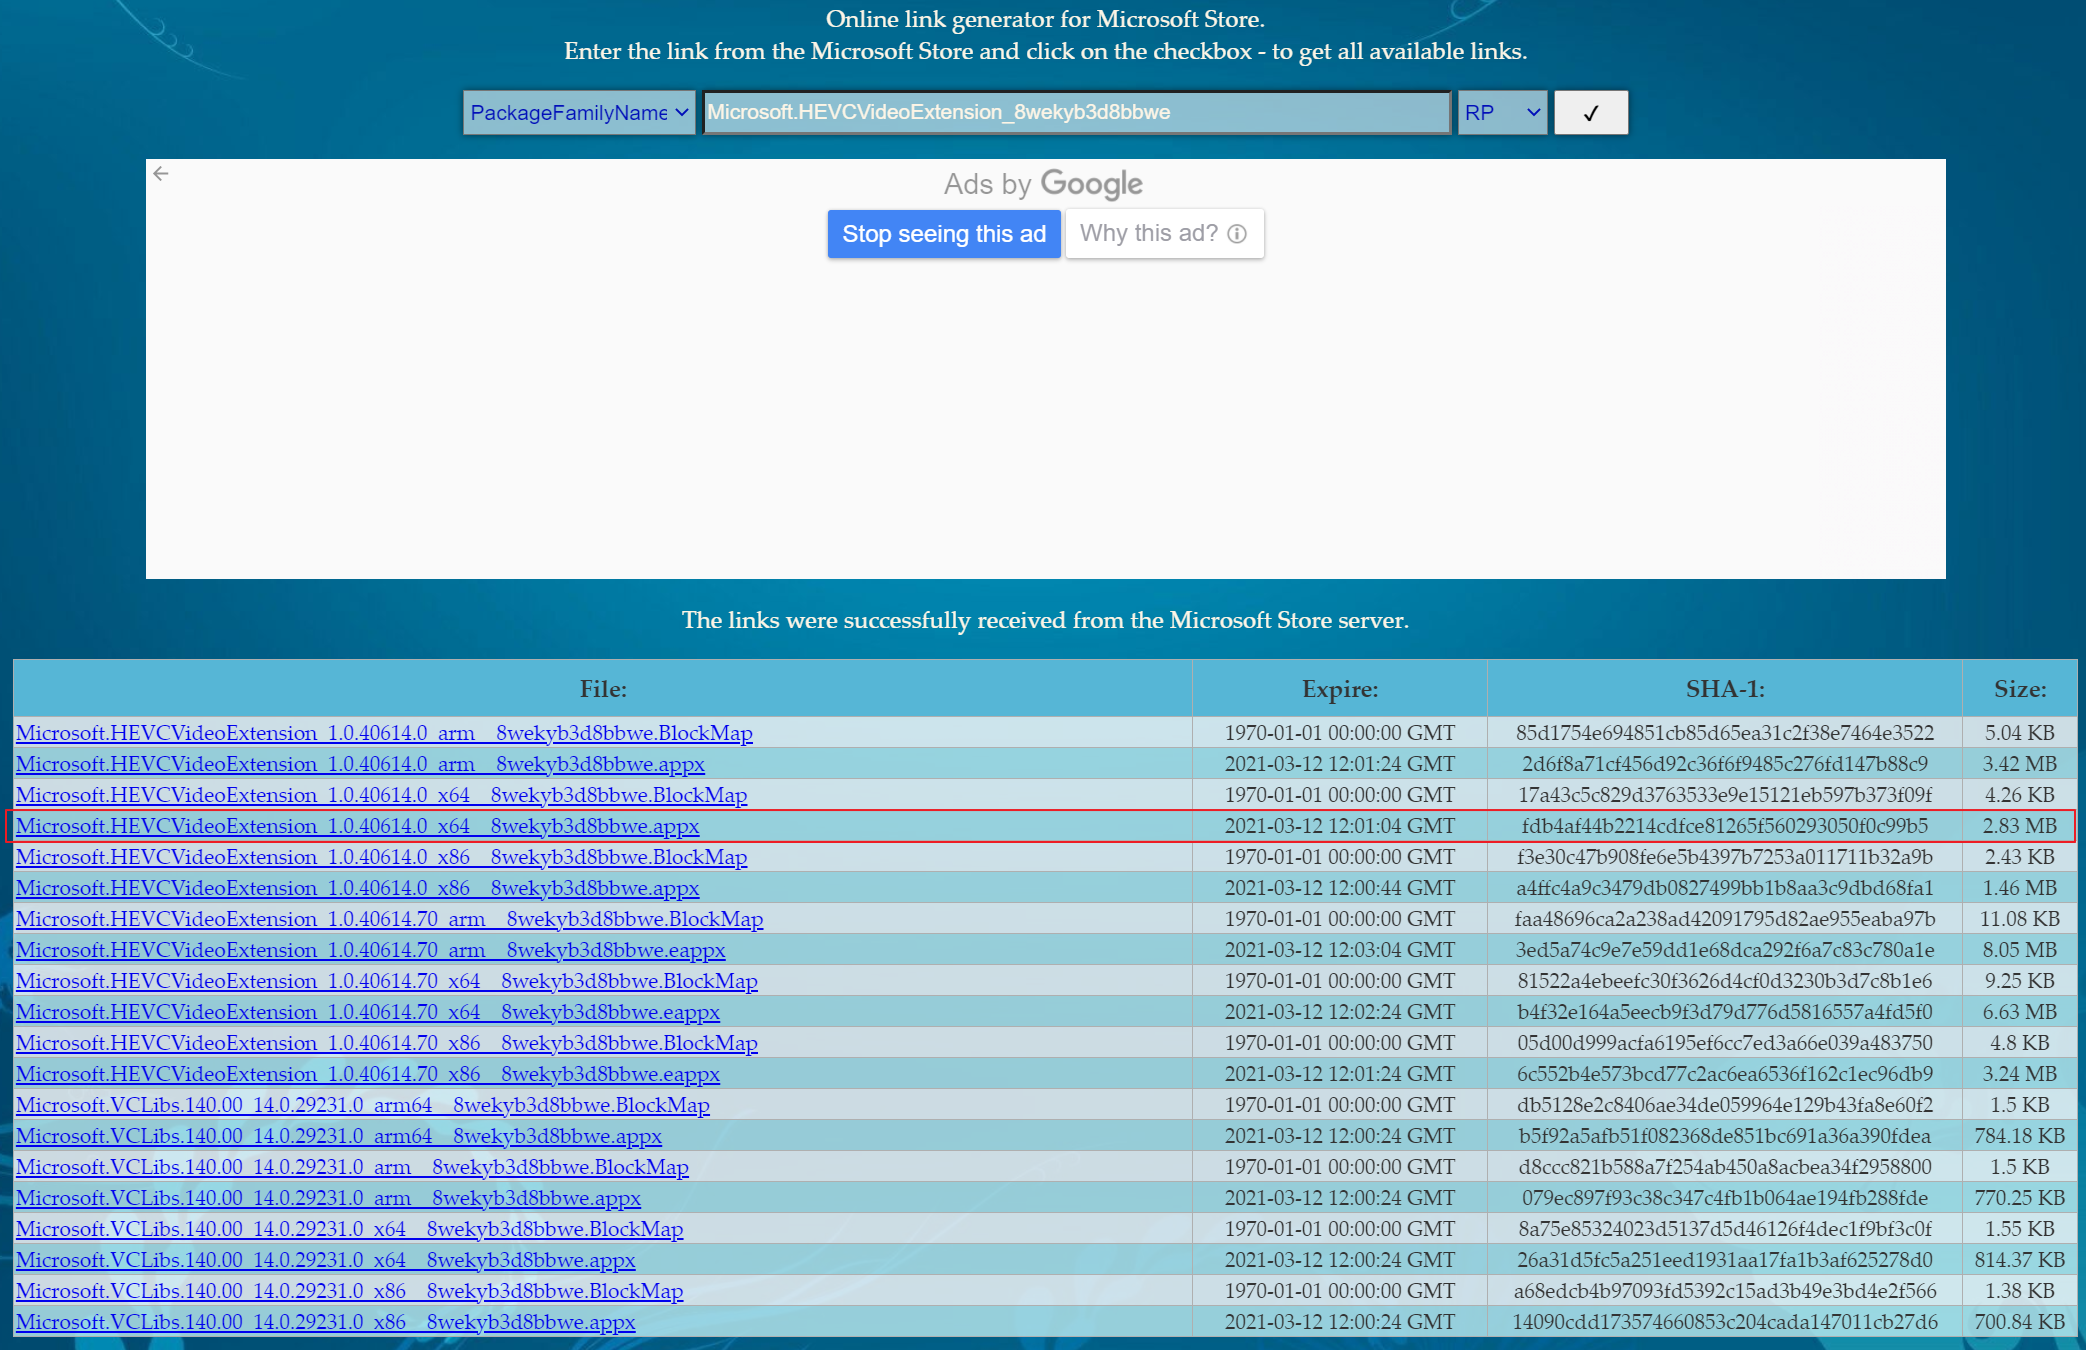Open VCLibs 14.0.29231.0 arm64 BlockMap link
The width and height of the screenshot is (2086, 1350).
point(362,1105)
